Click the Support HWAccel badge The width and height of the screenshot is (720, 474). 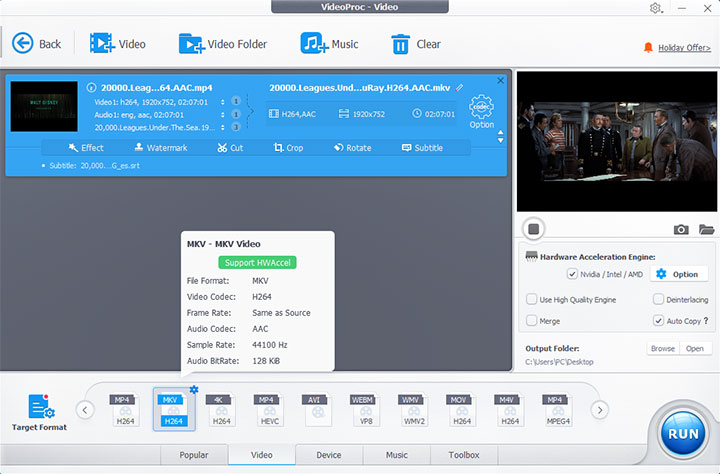coord(257,262)
